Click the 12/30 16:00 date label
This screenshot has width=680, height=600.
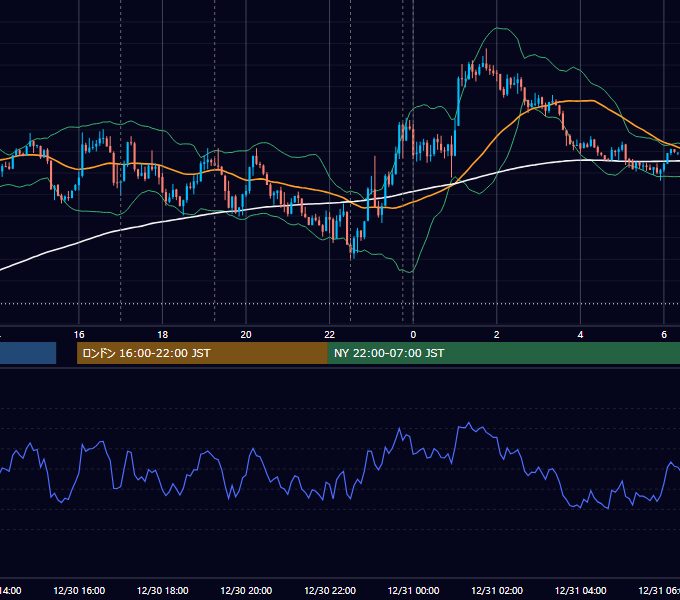(x=79, y=591)
